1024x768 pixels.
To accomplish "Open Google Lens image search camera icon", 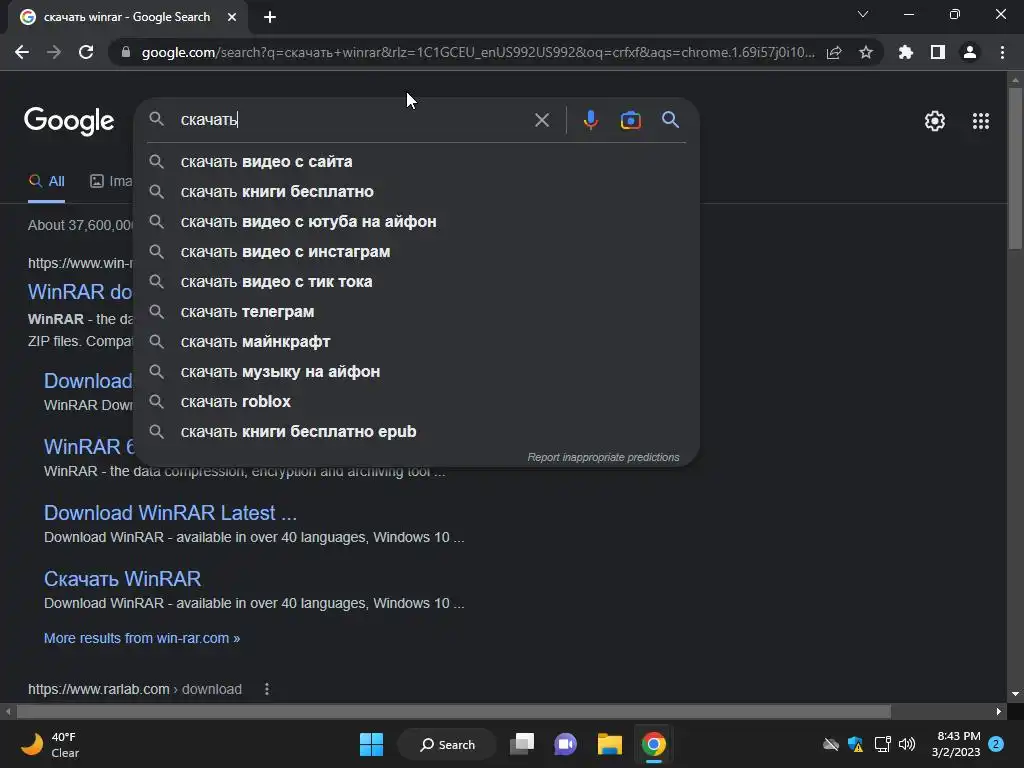I will click(630, 120).
